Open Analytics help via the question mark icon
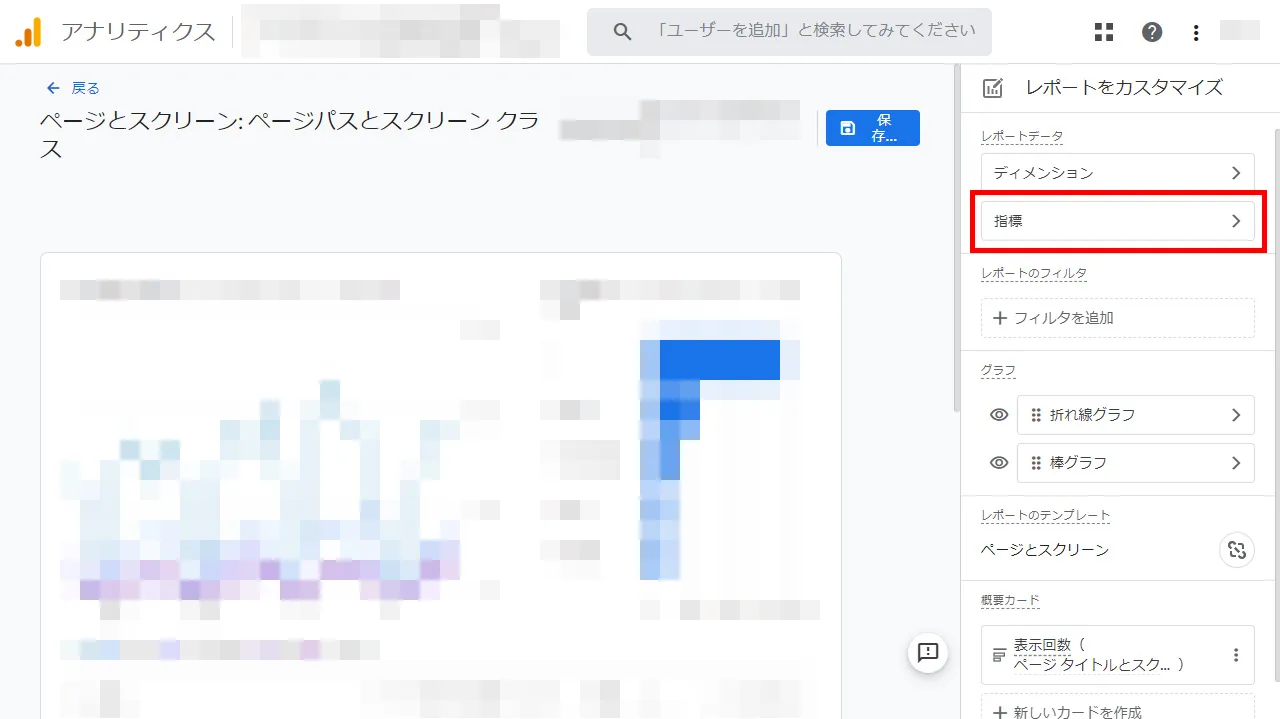The width and height of the screenshot is (1280, 719). pos(1151,31)
